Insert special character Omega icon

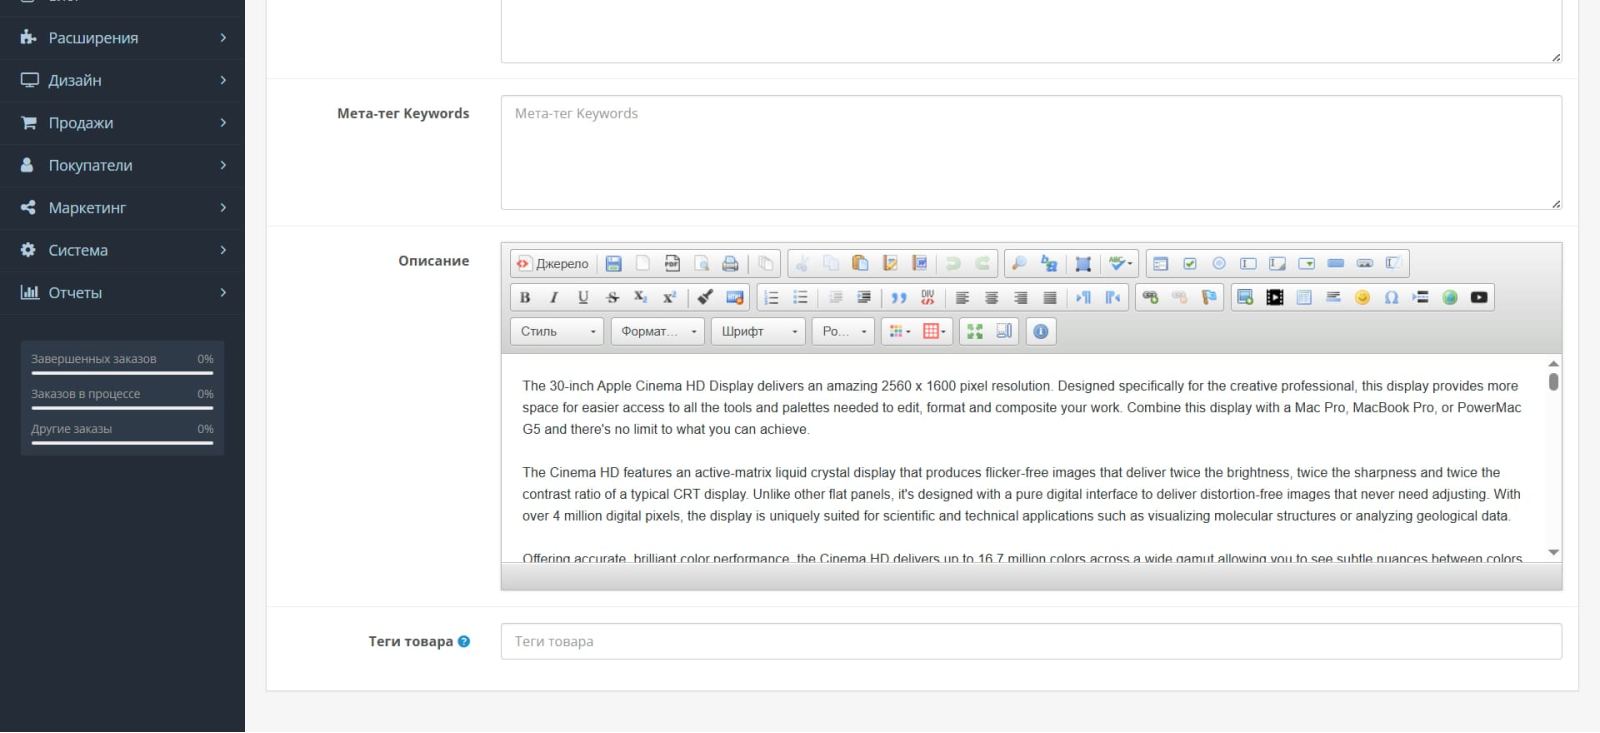point(1391,298)
